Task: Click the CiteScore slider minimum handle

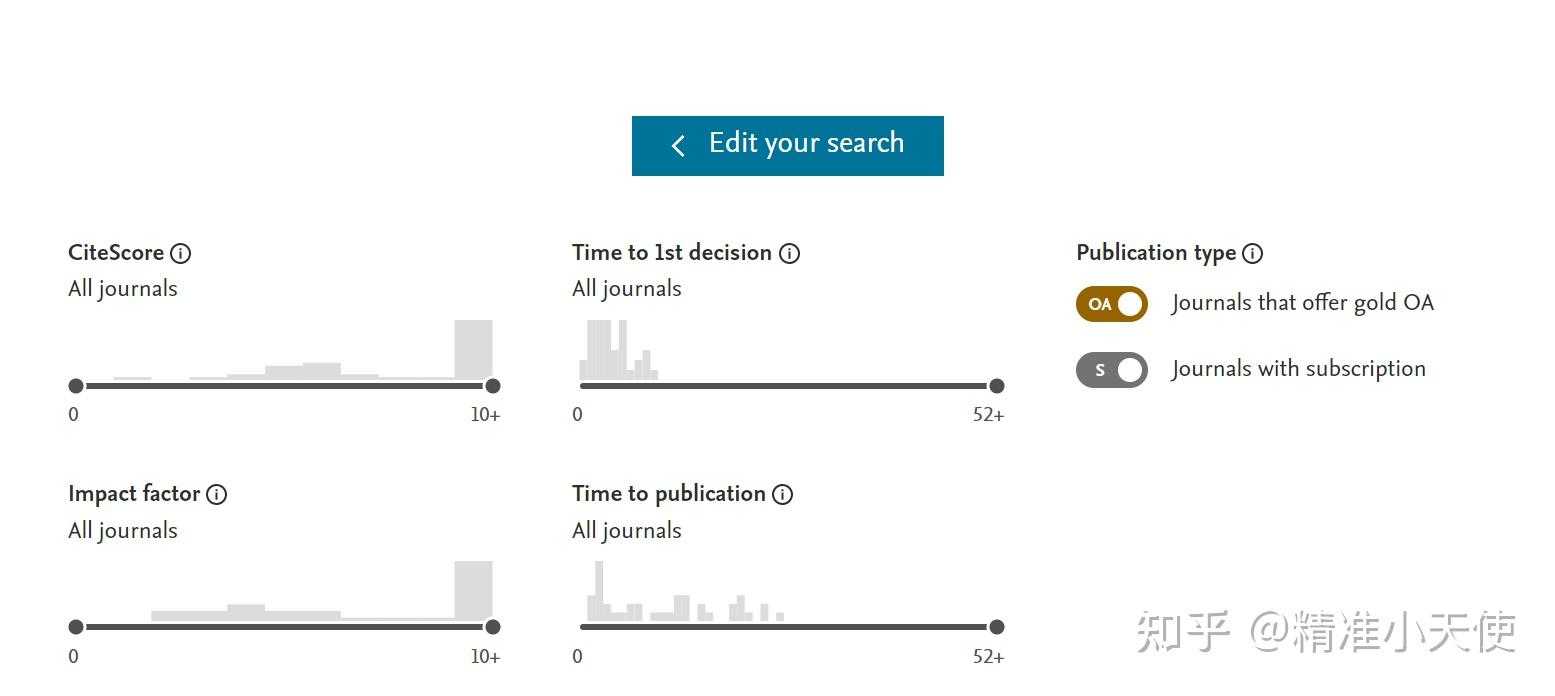Action: 76,386
